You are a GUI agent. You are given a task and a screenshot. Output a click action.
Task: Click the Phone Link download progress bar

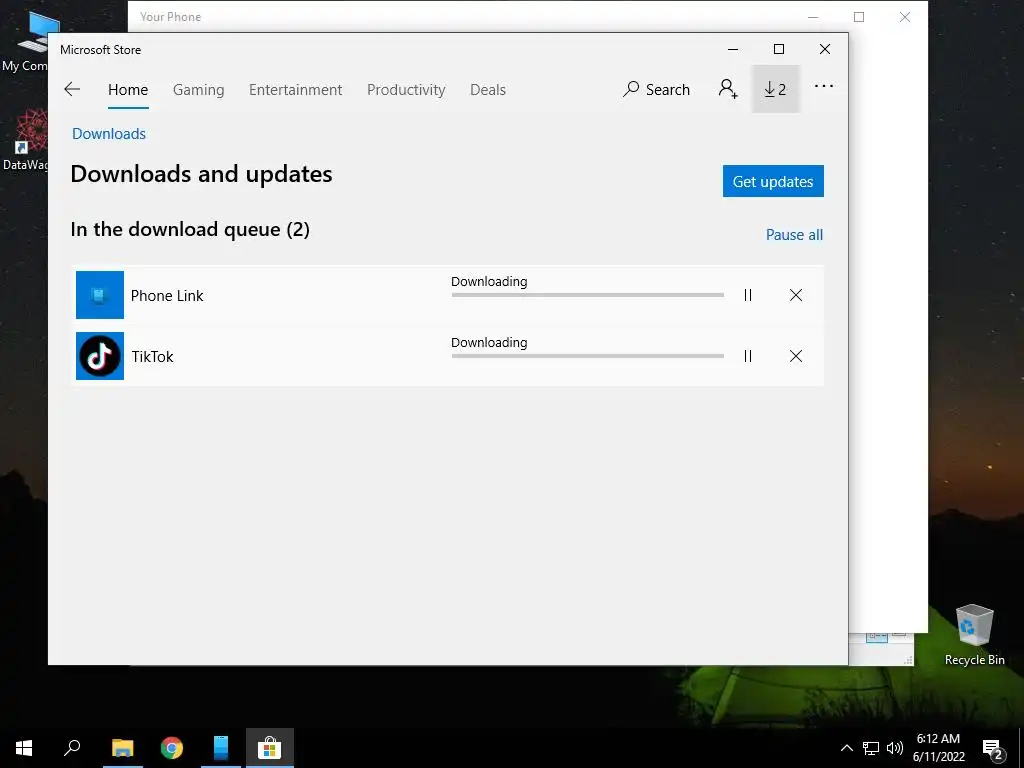(x=588, y=295)
